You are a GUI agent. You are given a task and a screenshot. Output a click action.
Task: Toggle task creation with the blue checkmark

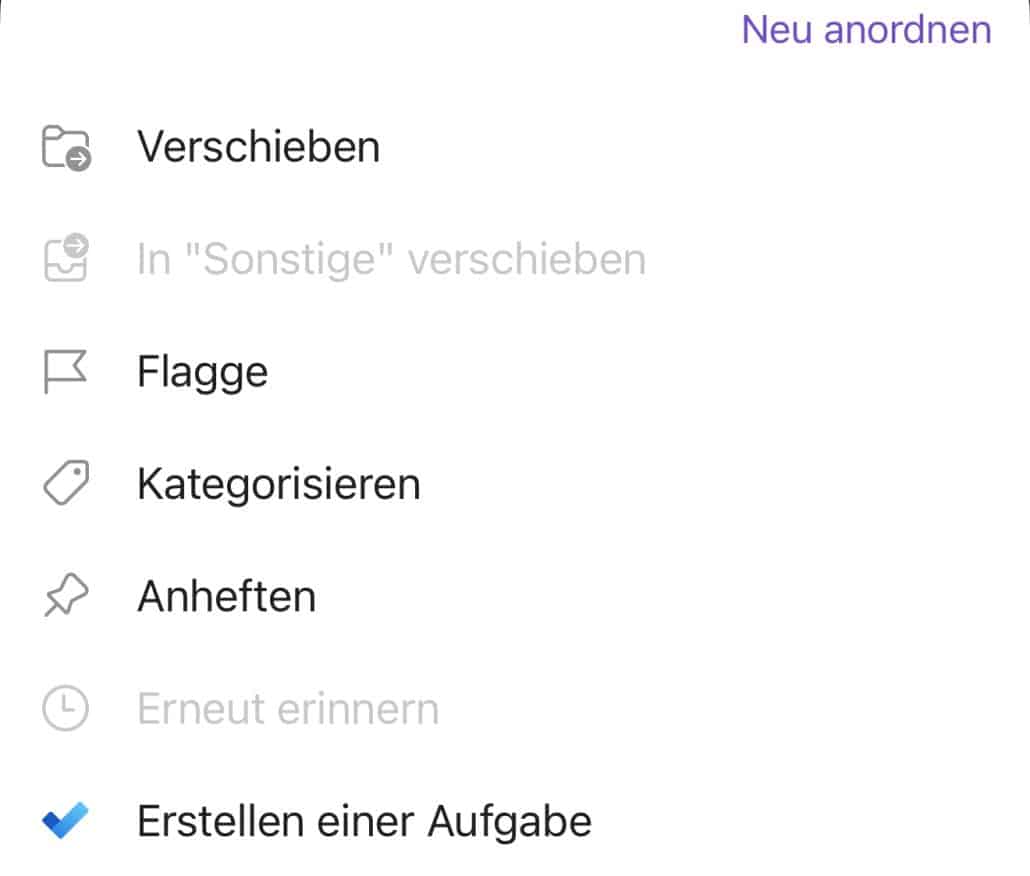click(64, 819)
